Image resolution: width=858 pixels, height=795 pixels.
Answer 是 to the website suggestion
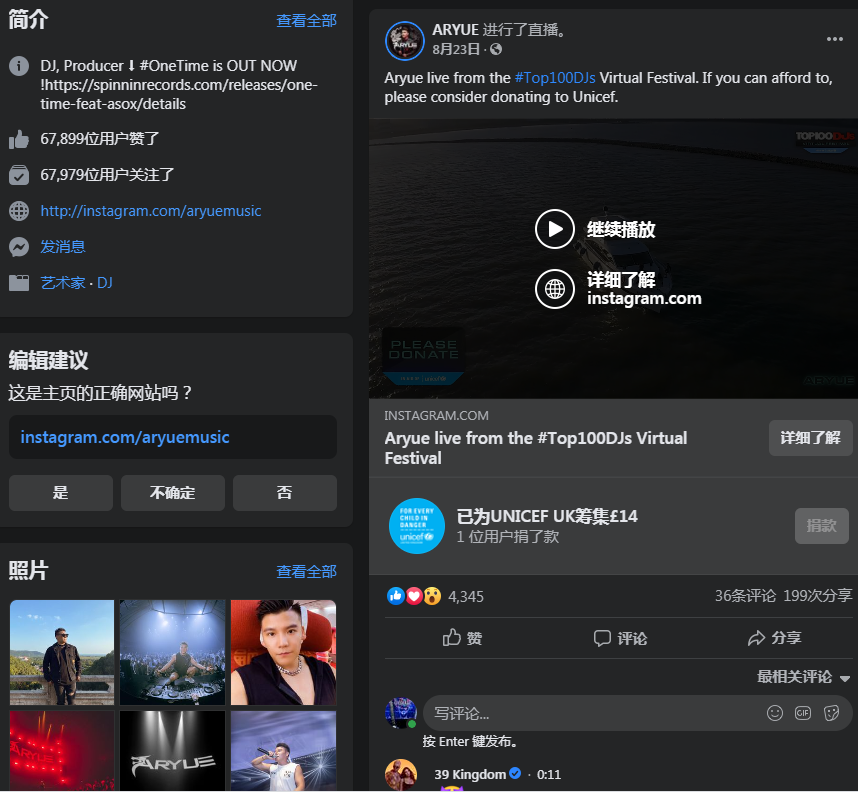click(x=61, y=492)
